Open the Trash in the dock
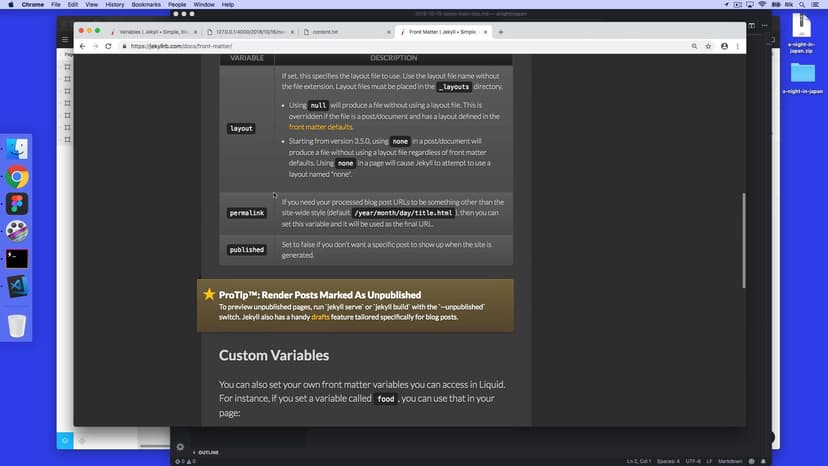The height and width of the screenshot is (466, 828). point(17,325)
